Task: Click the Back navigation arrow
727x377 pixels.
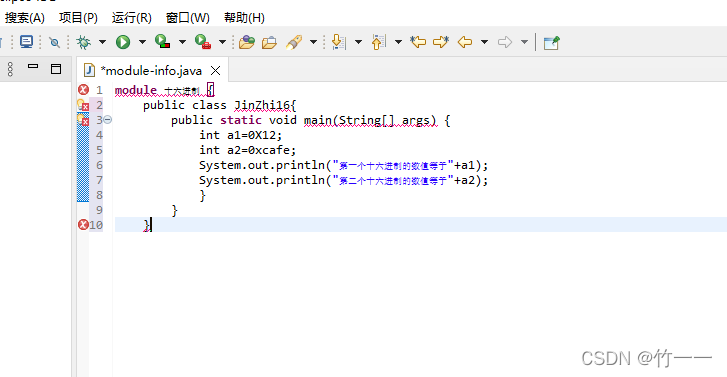Action: tap(465, 42)
